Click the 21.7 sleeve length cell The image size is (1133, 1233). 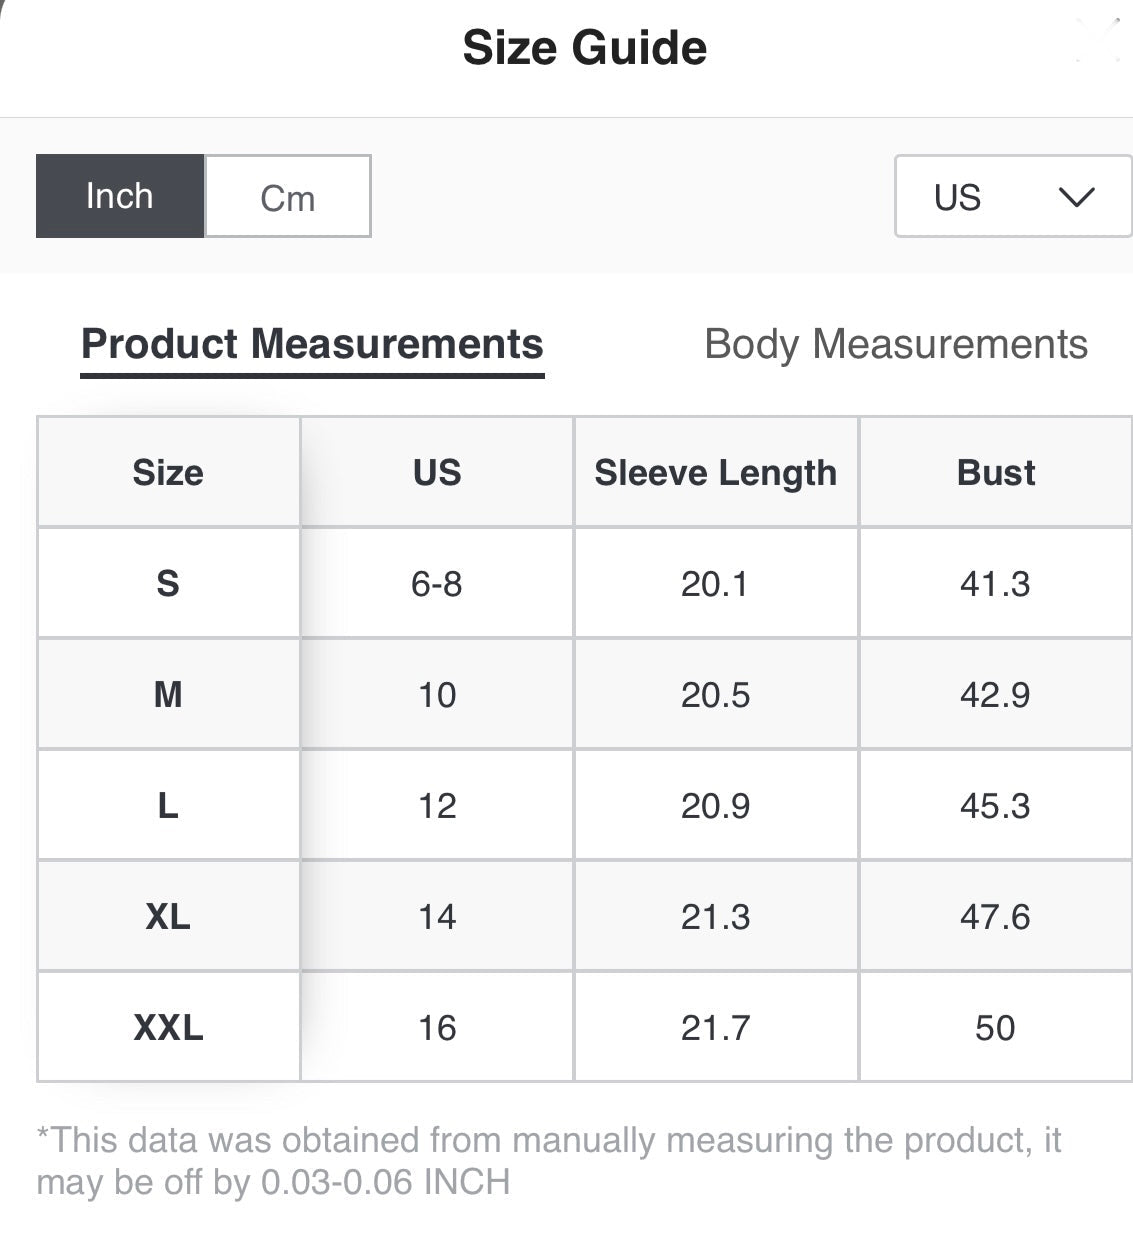point(716,1027)
